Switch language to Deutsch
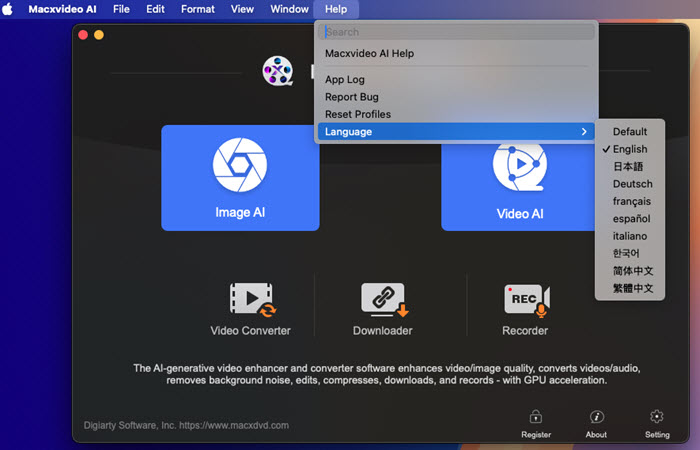The image size is (700, 450). 630,184
